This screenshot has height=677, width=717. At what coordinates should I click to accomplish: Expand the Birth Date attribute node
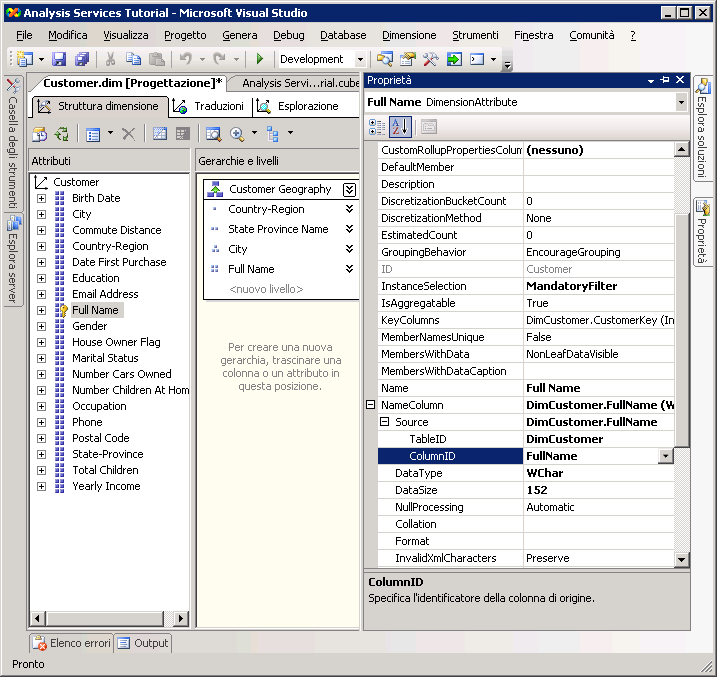(41, 198)
